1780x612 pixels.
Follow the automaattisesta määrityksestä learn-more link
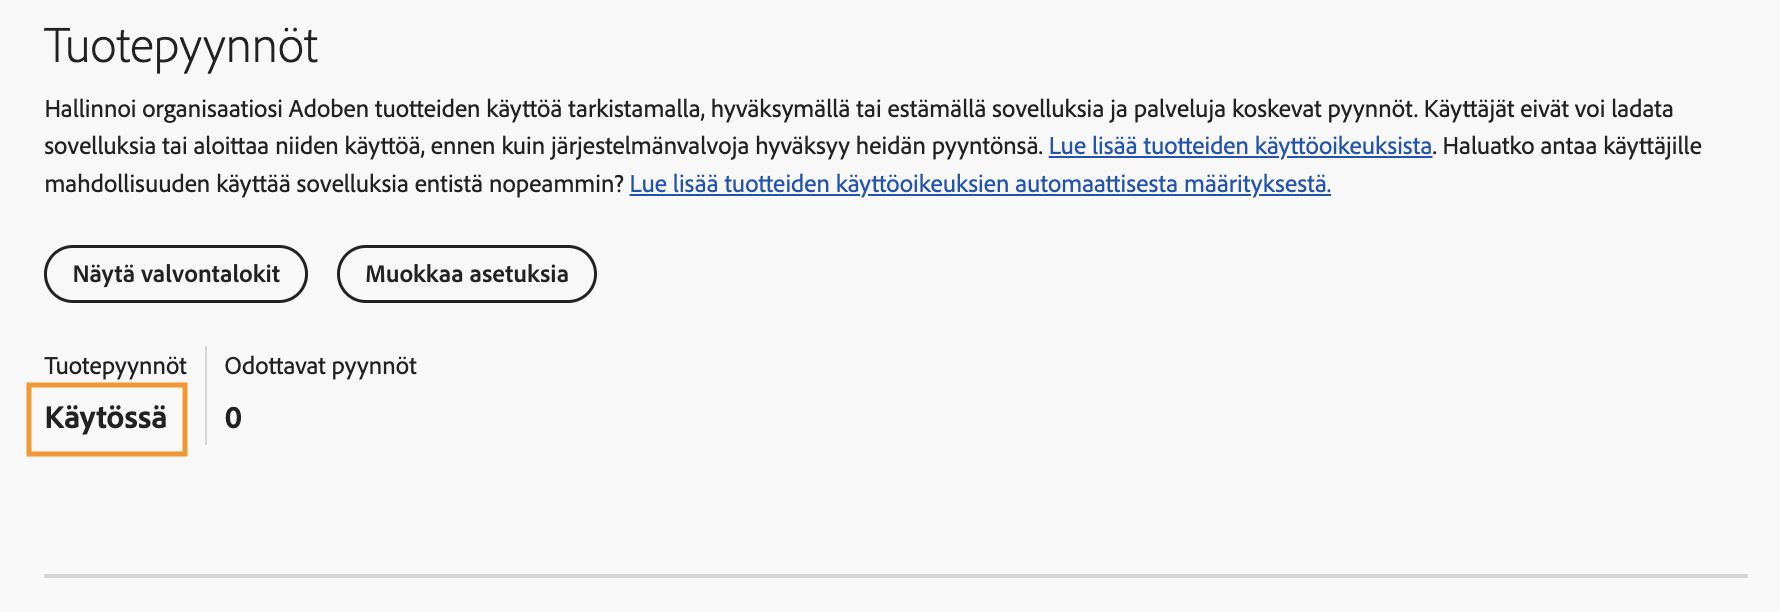[978, 186]
